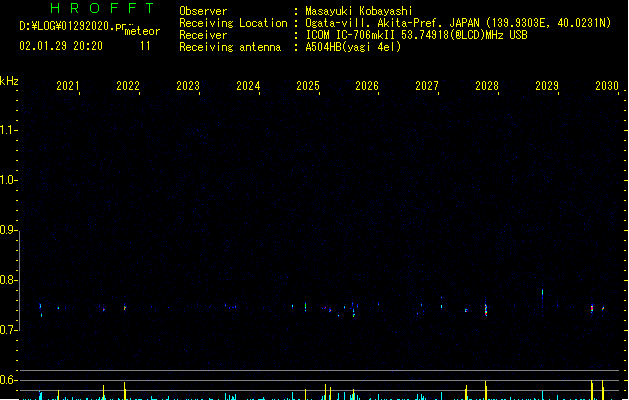This screenshot has height=400, width=629.
Task: Click the Observer label
Action: point(203,11)
